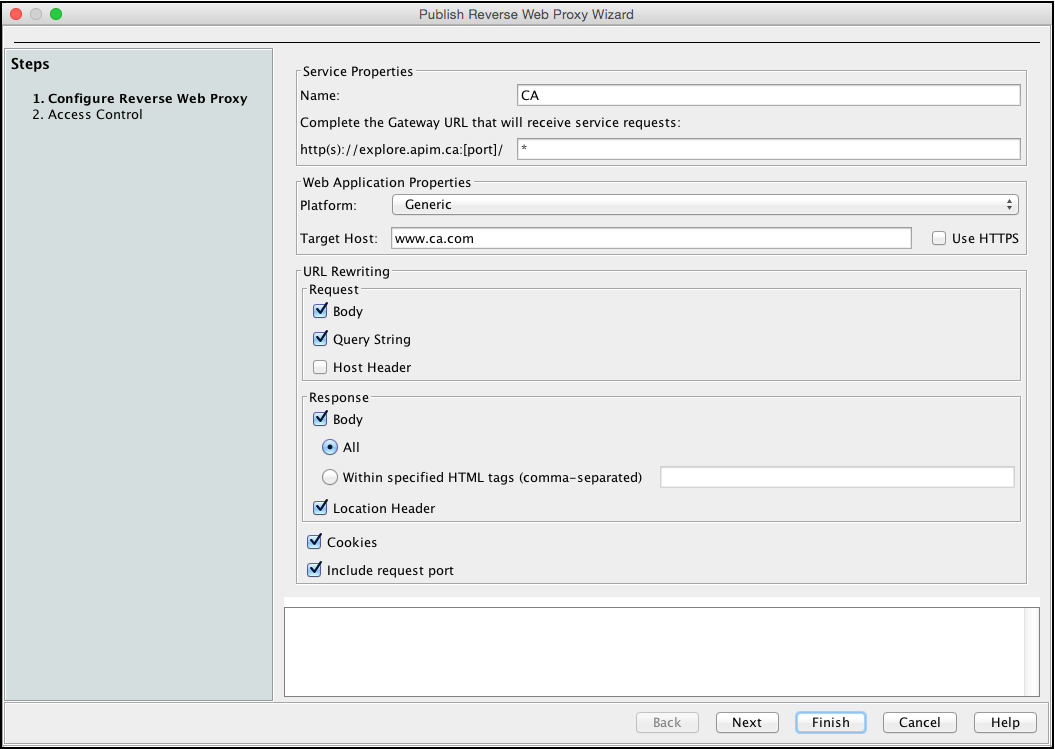1055x749 pixels.
Task: Select the All radio button
Action: [x=330, y=448]
